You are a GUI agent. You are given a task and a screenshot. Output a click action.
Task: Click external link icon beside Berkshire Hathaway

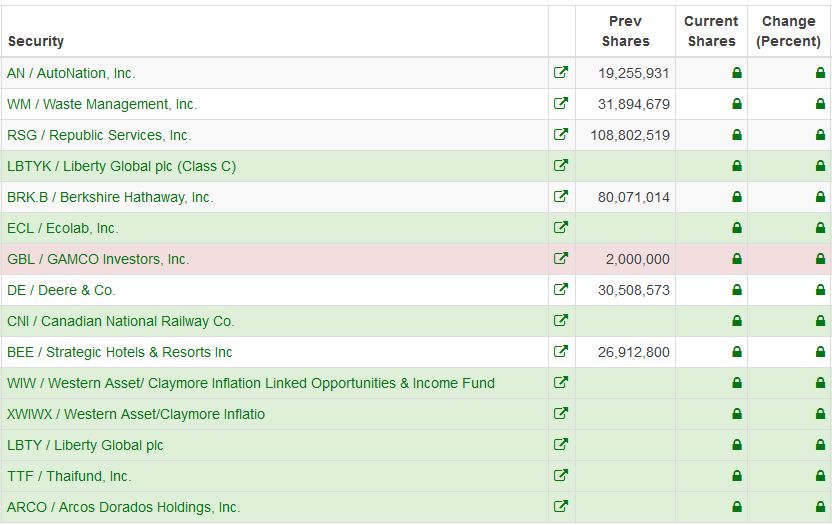[x=561, y=197]
